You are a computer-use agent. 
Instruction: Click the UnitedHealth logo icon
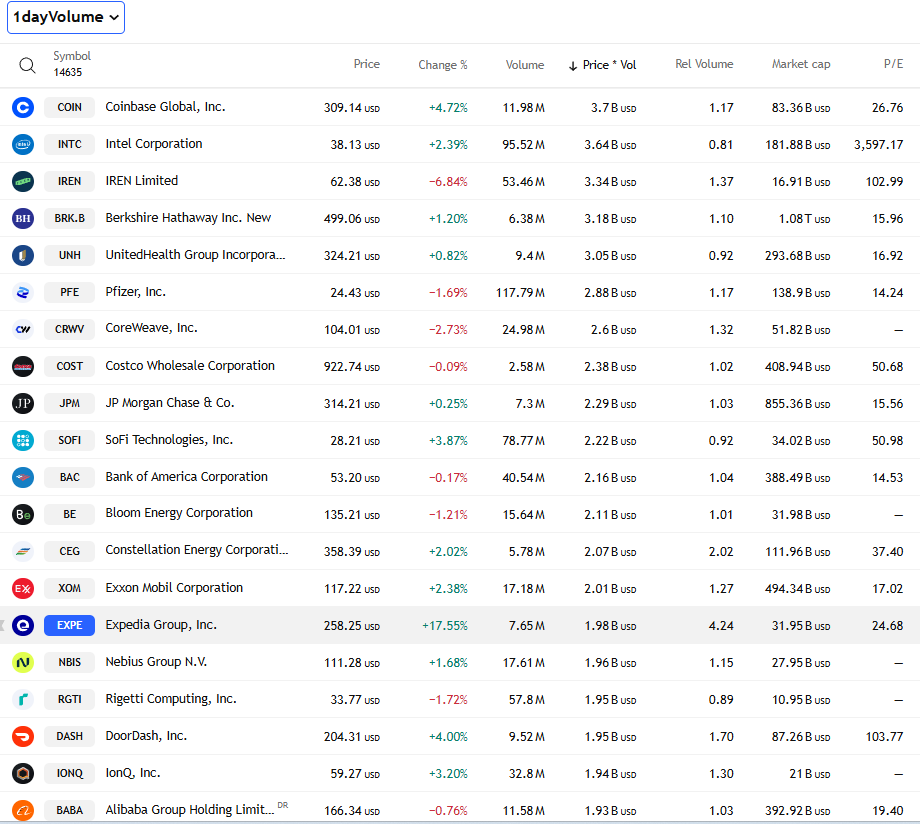(x=23, y=255)
